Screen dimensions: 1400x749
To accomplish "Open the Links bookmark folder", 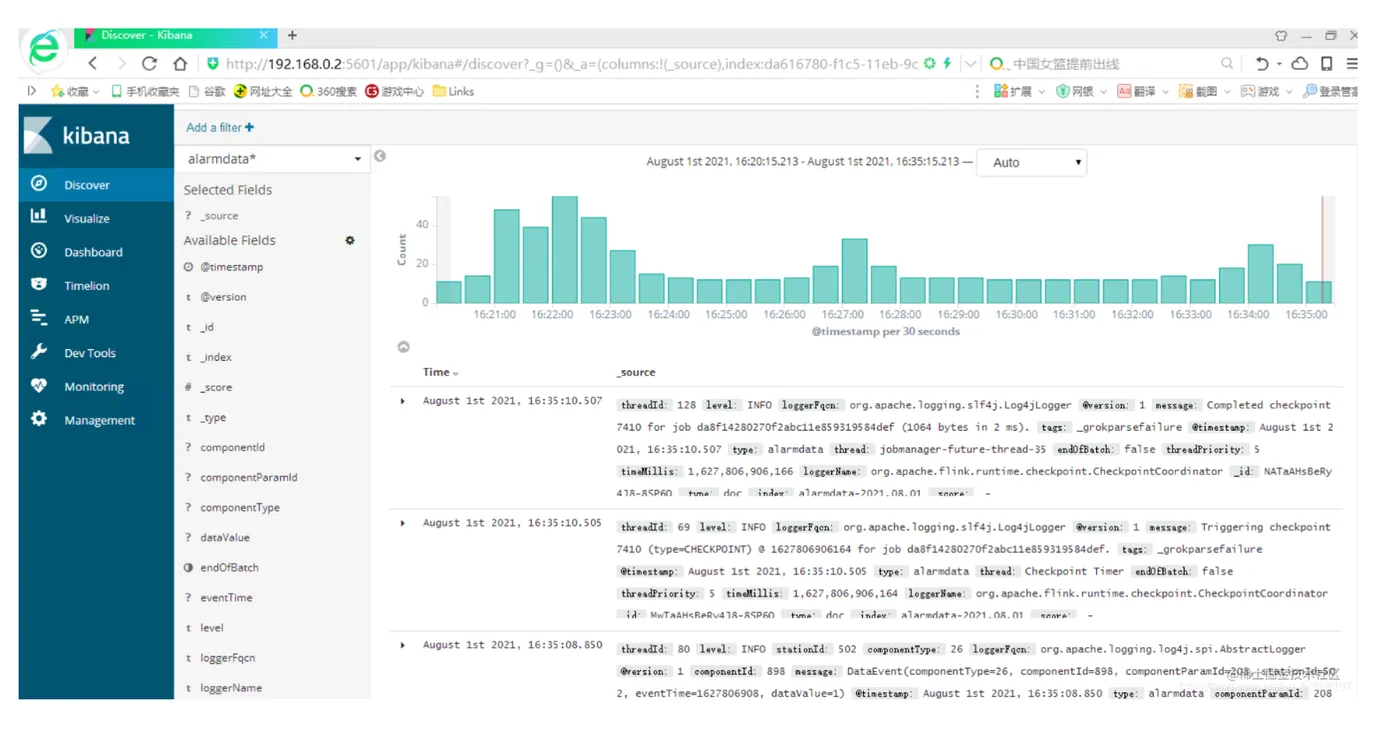I will (454, 91).
